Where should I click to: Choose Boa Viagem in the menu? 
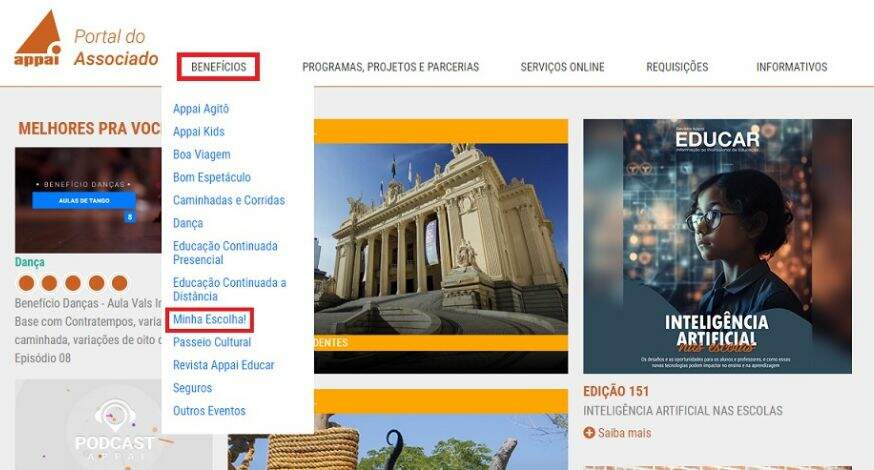(x=201, y=154)
